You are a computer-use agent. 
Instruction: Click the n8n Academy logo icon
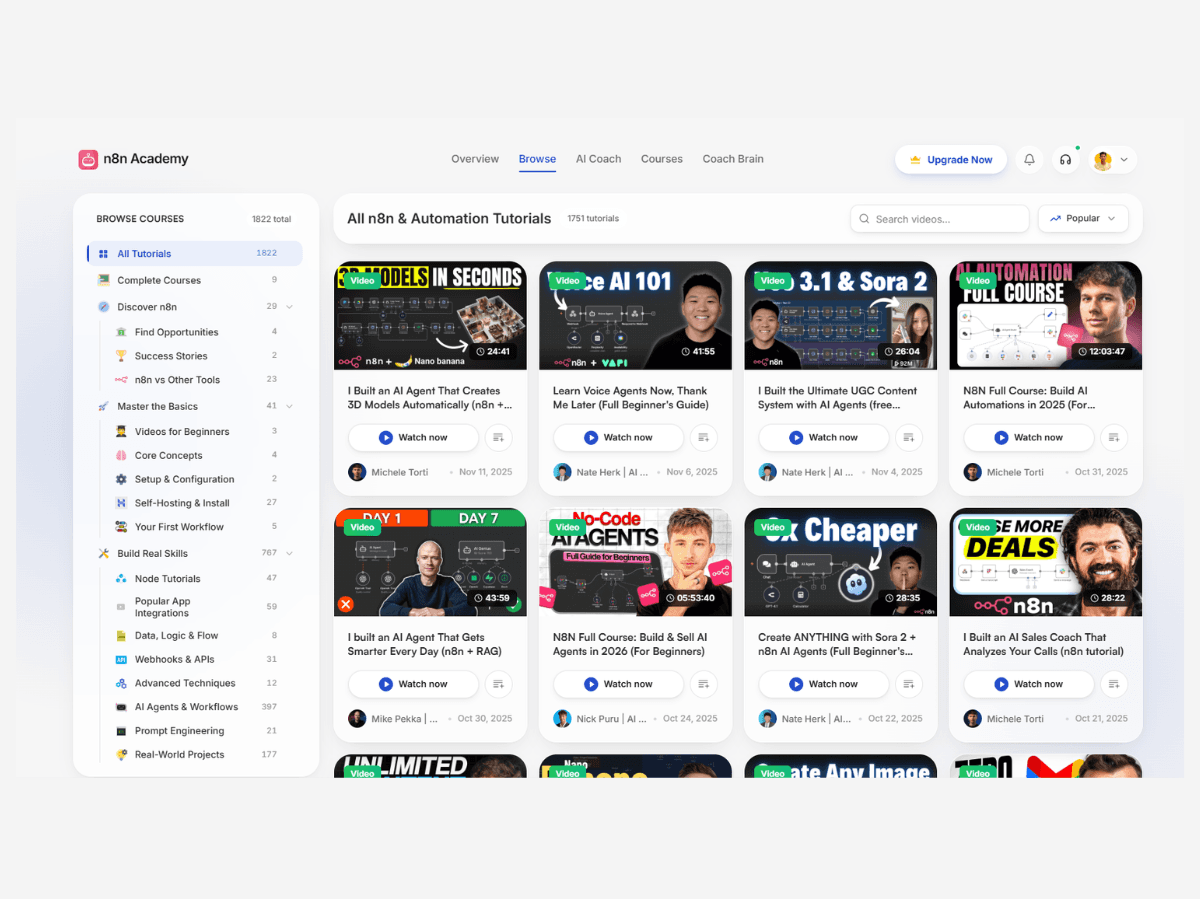[88, 159]
